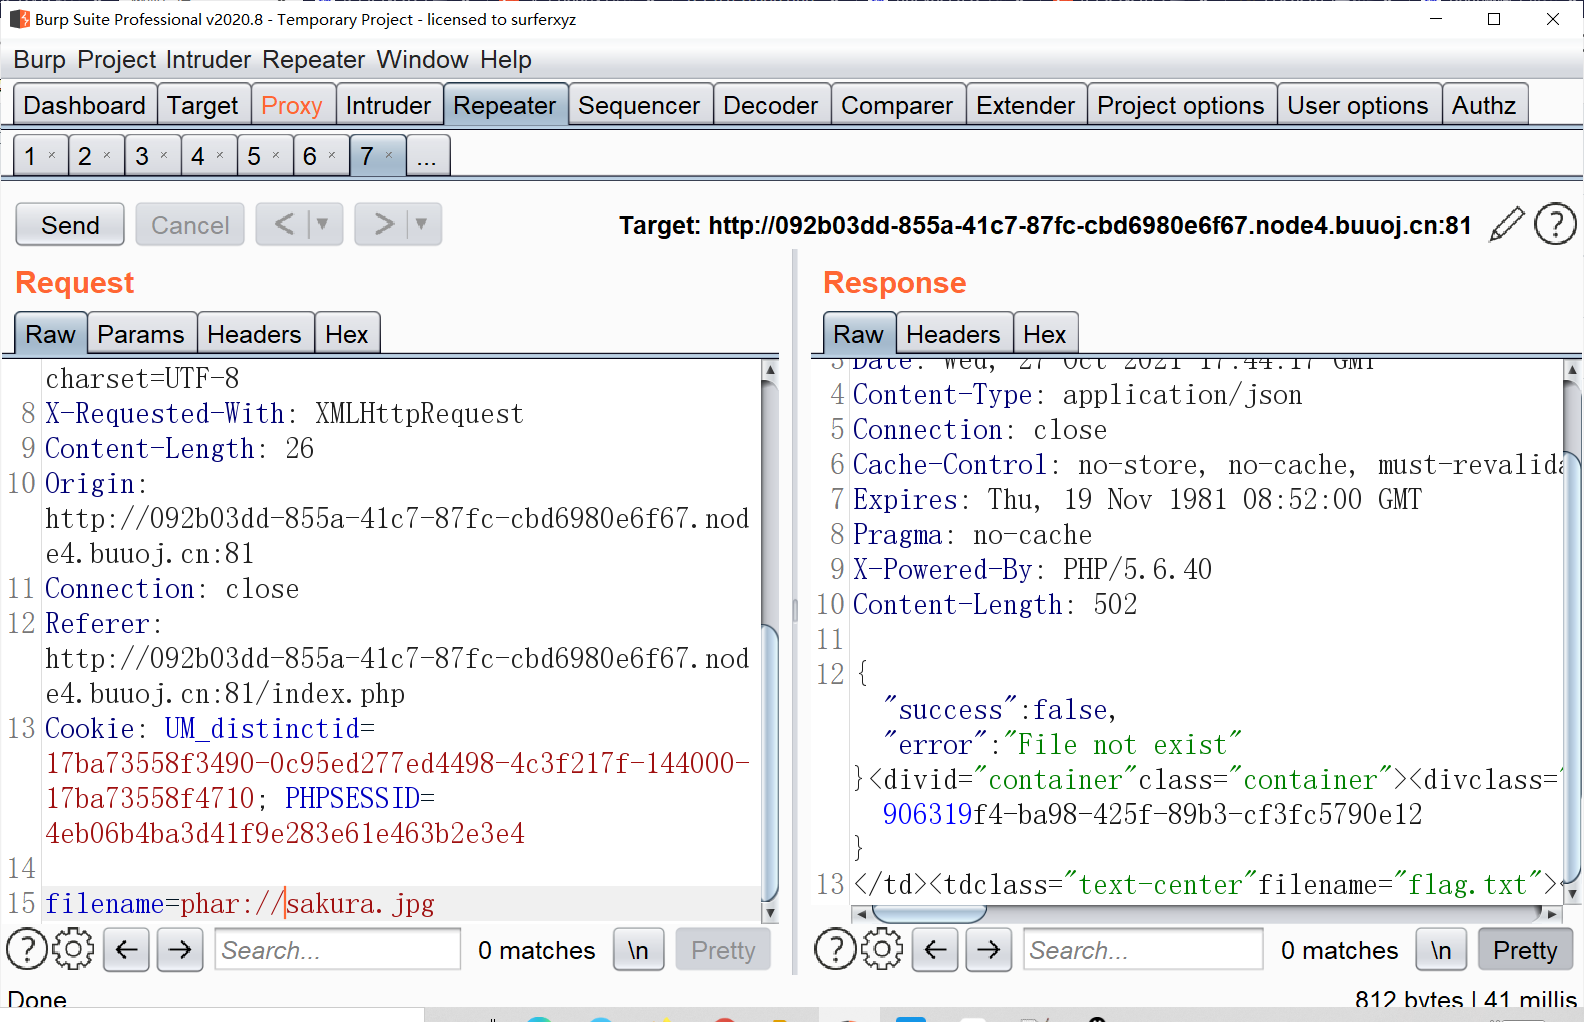Click the filename=phar://sakura.jpg body line
Image resolution: width=1584 pixels, height=1022 pixels.
click(240, 903)
